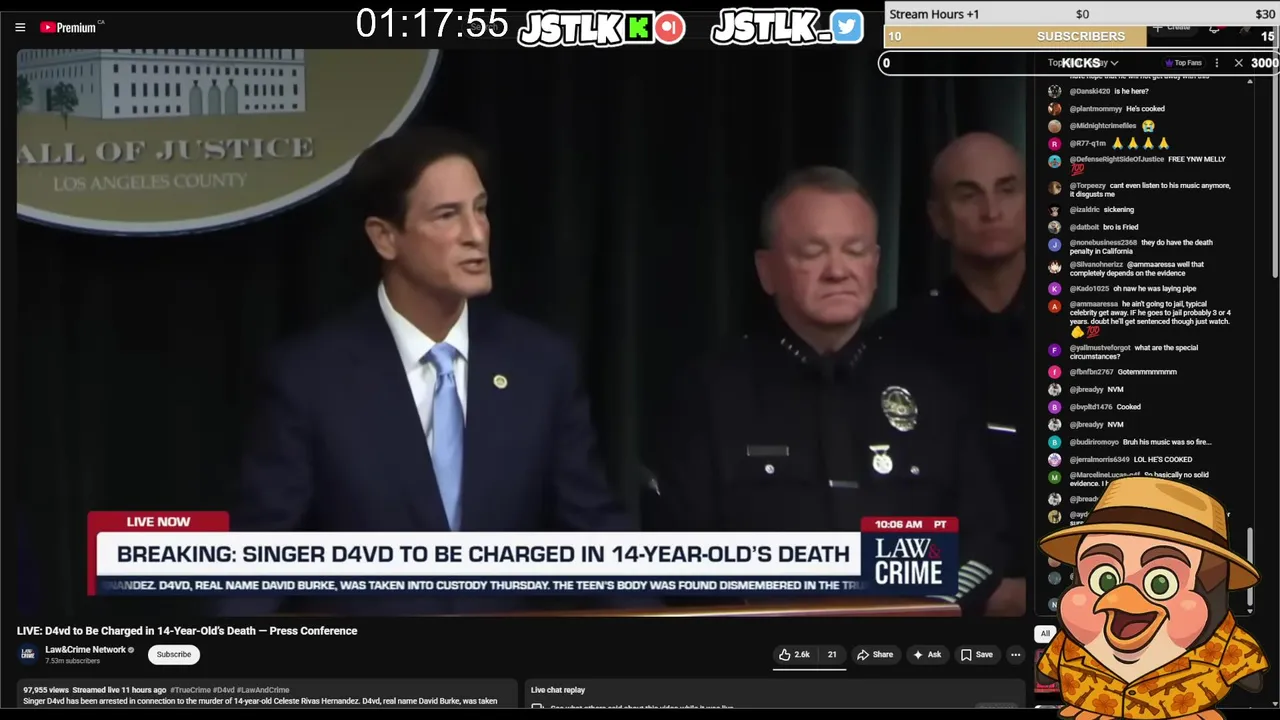Open @Silvanohnerizz's chat avatar
Image resolution: width=1280 pixels, height=720 pixels.
click(1054, 267)
